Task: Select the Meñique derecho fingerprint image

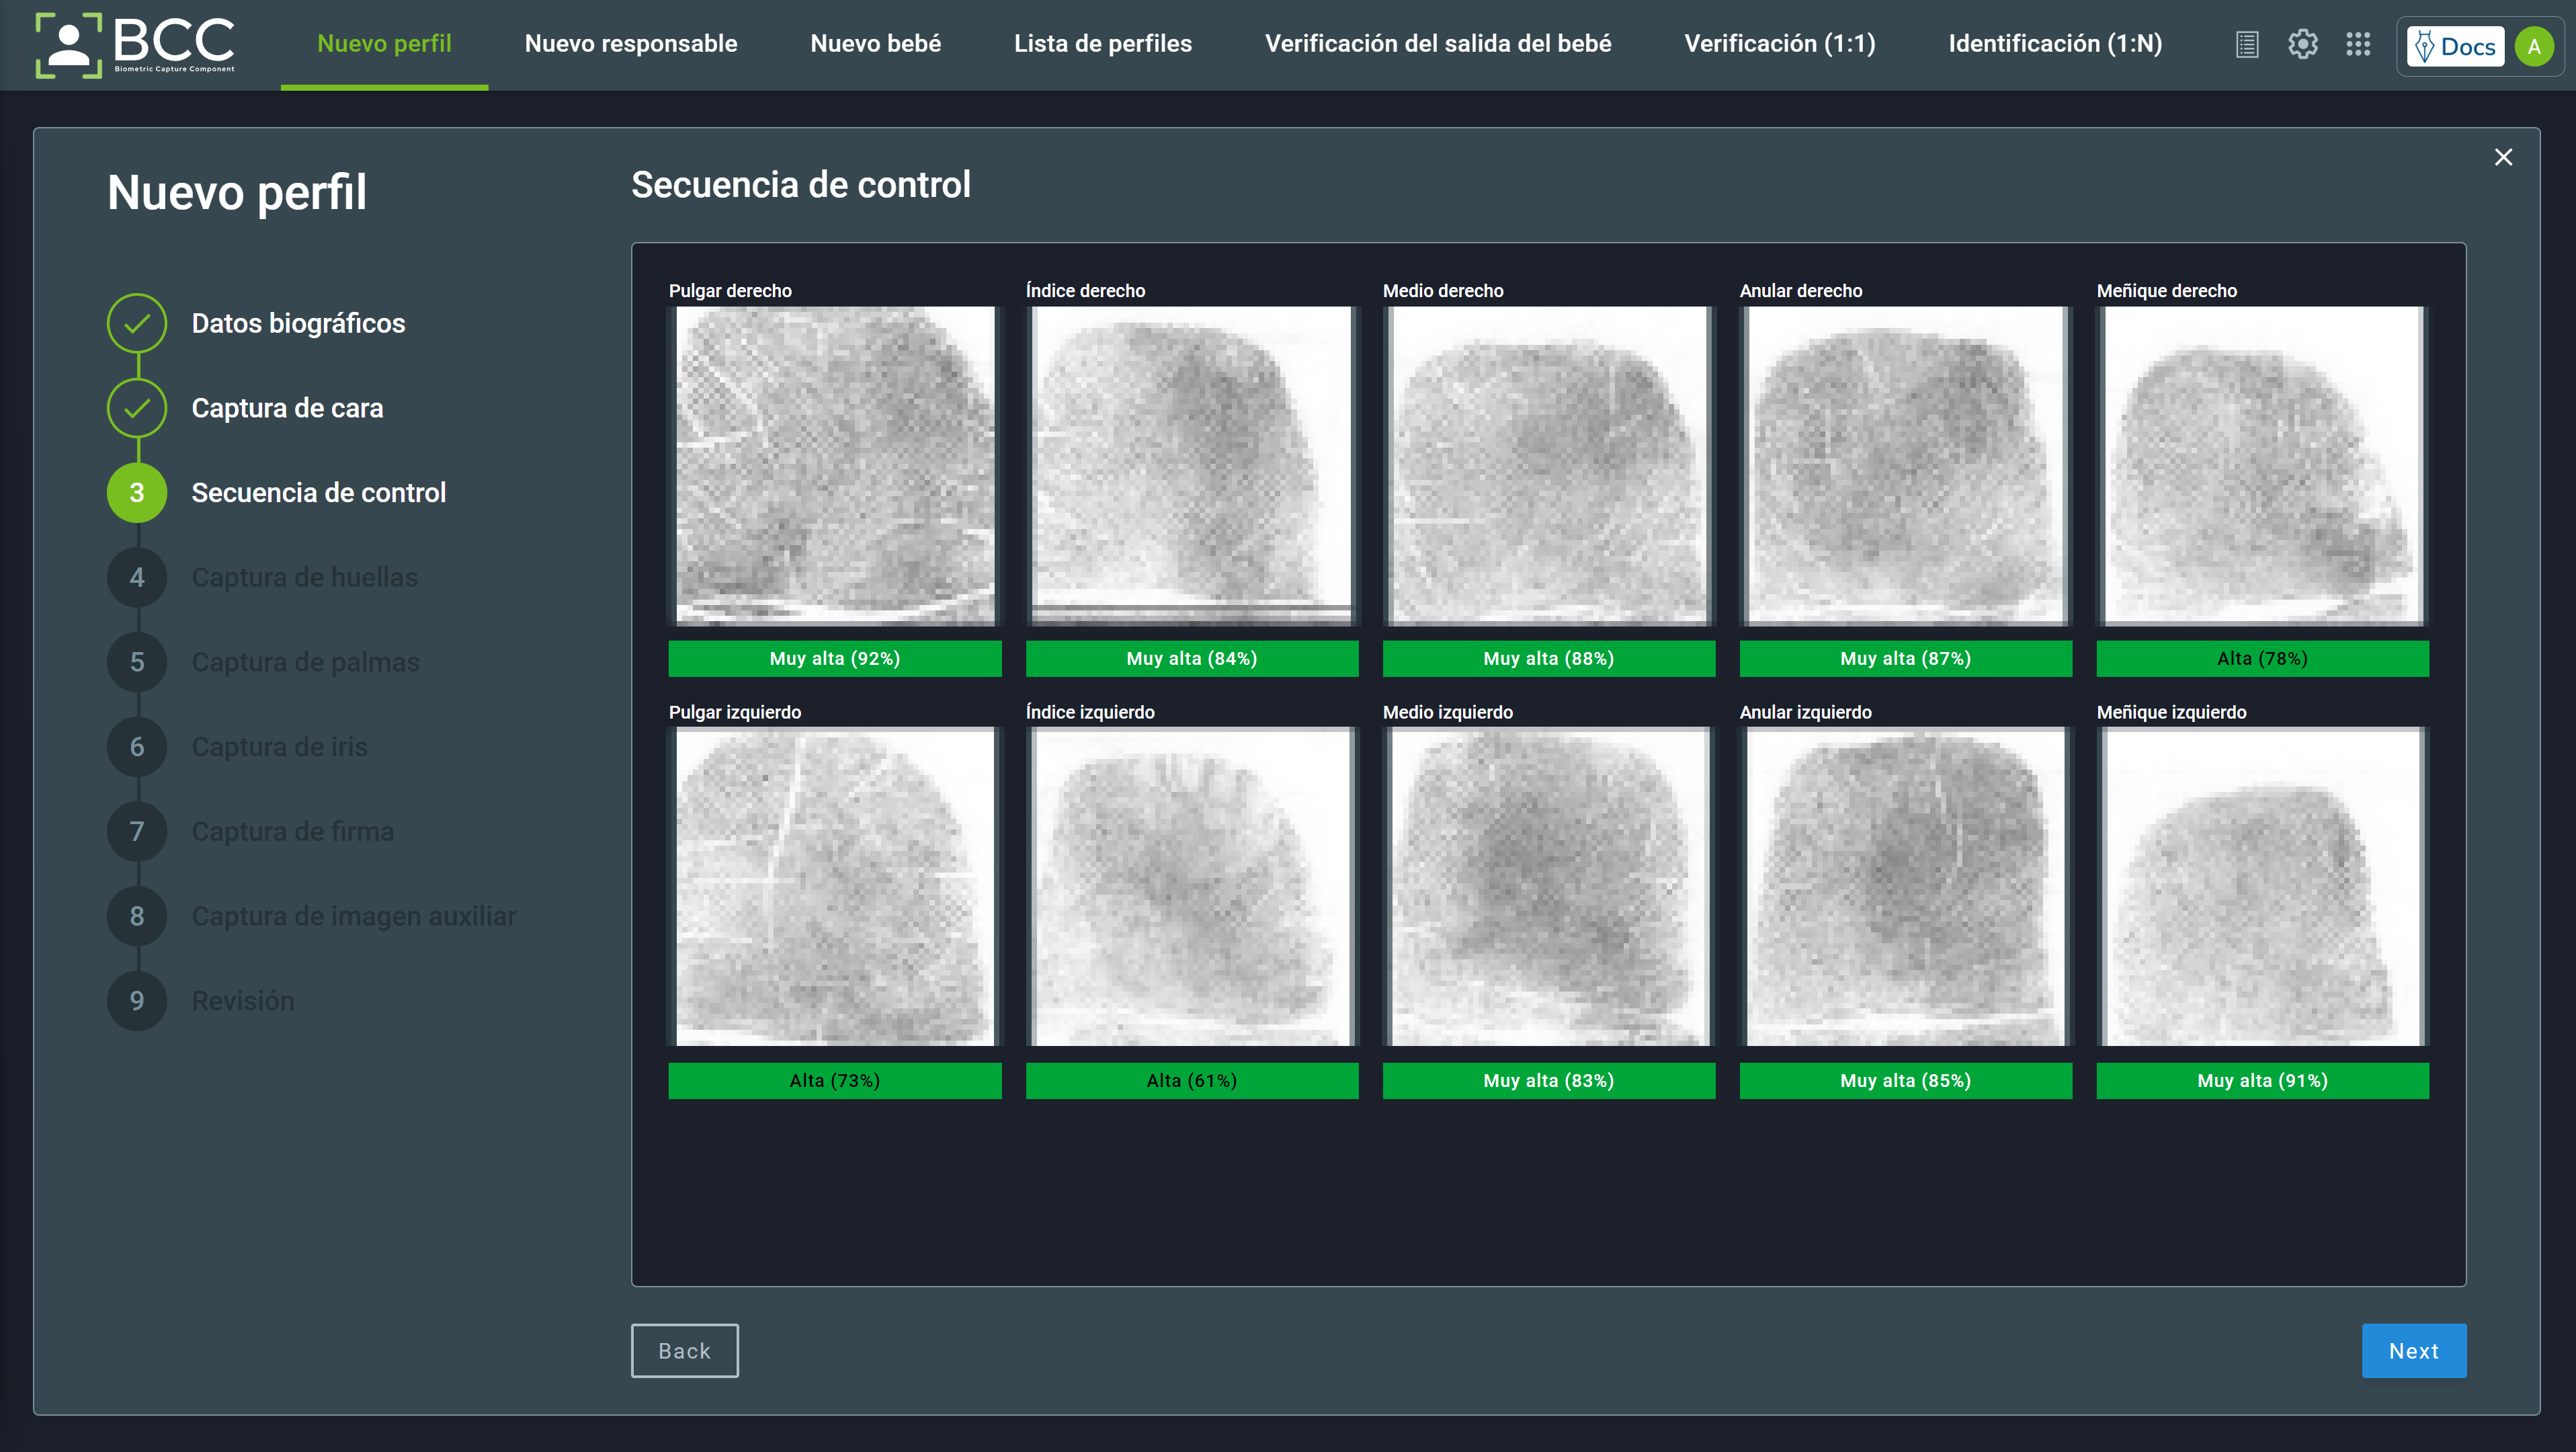Action: [2263, 466]
